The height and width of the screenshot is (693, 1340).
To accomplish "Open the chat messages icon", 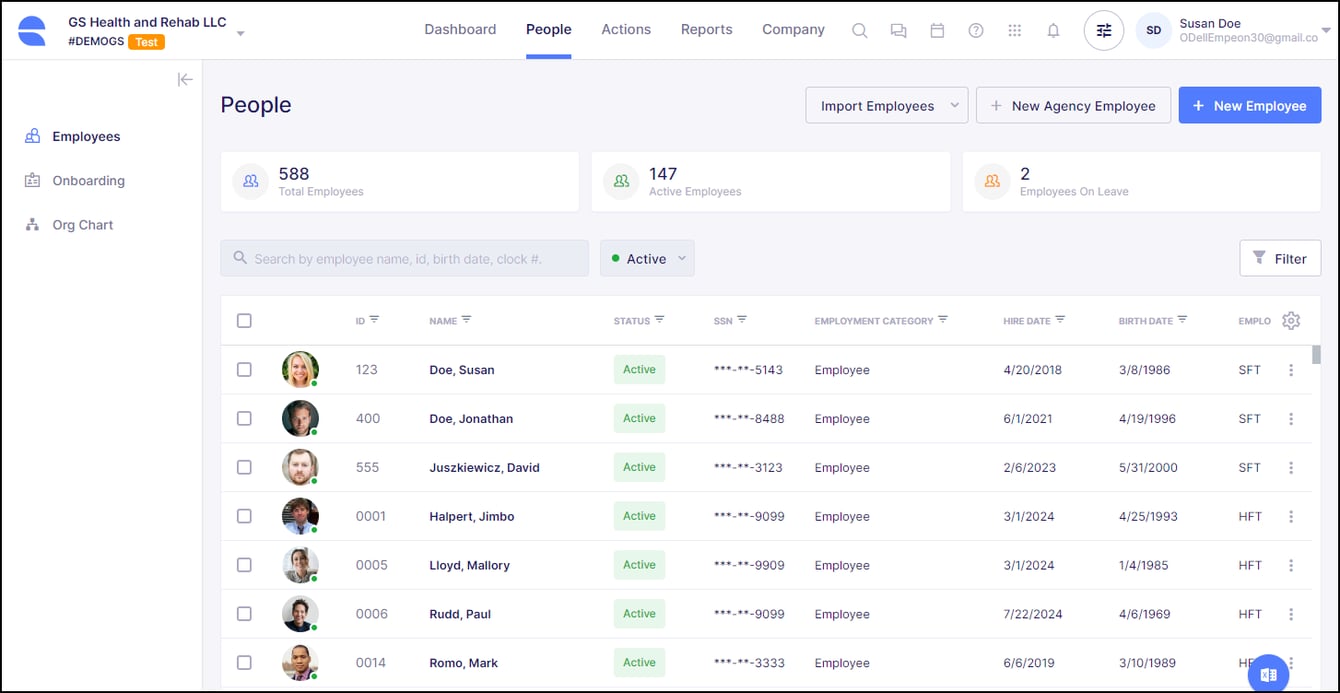I will [x=898, y=30].
